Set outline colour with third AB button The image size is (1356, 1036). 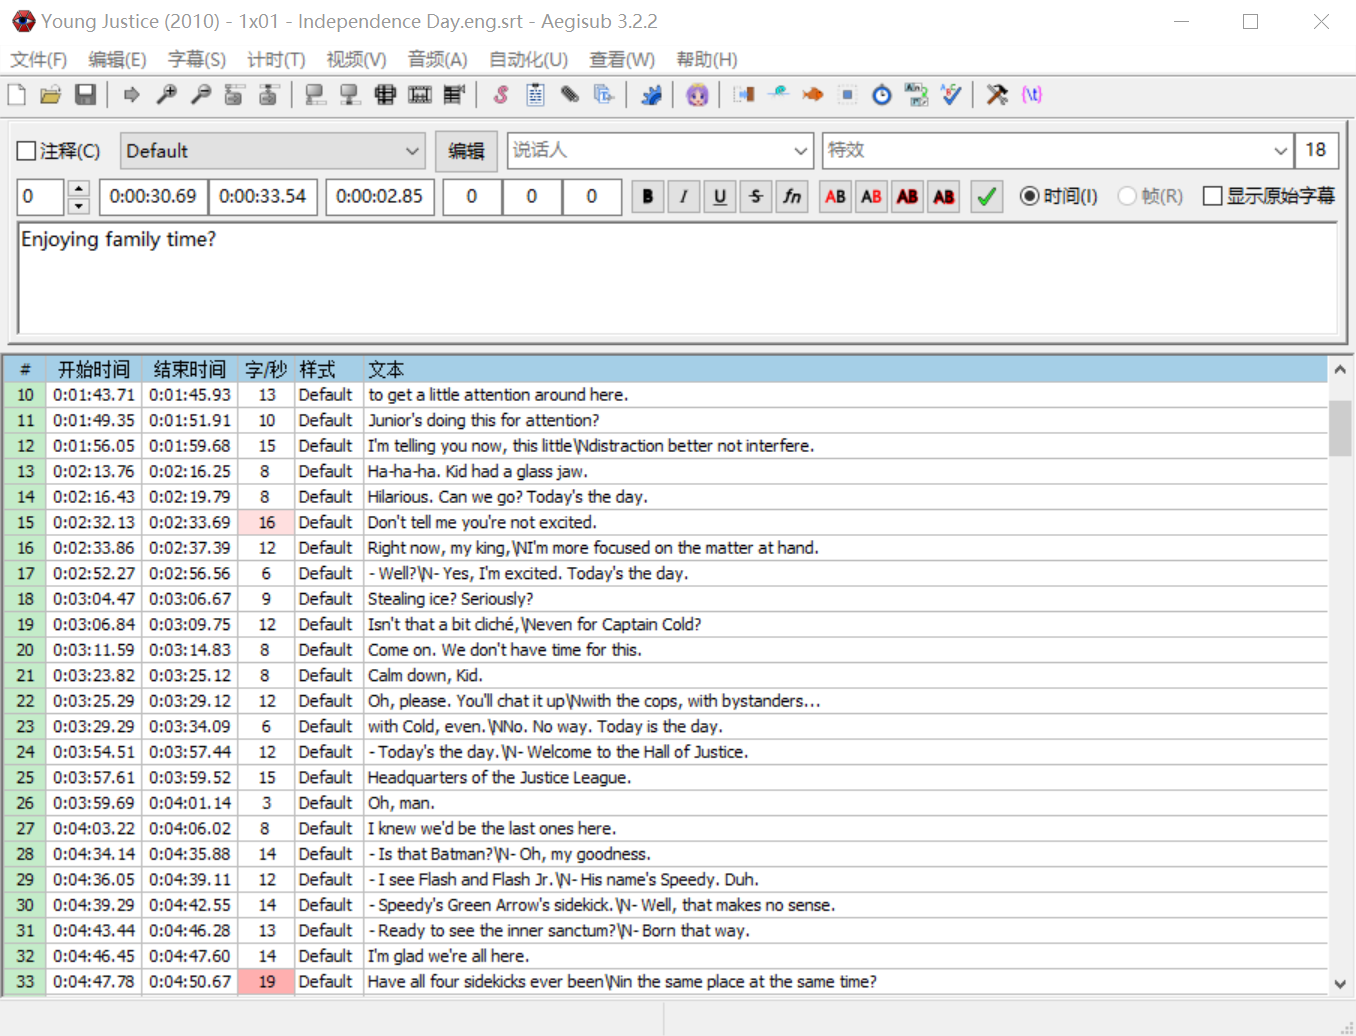point(908,197)
